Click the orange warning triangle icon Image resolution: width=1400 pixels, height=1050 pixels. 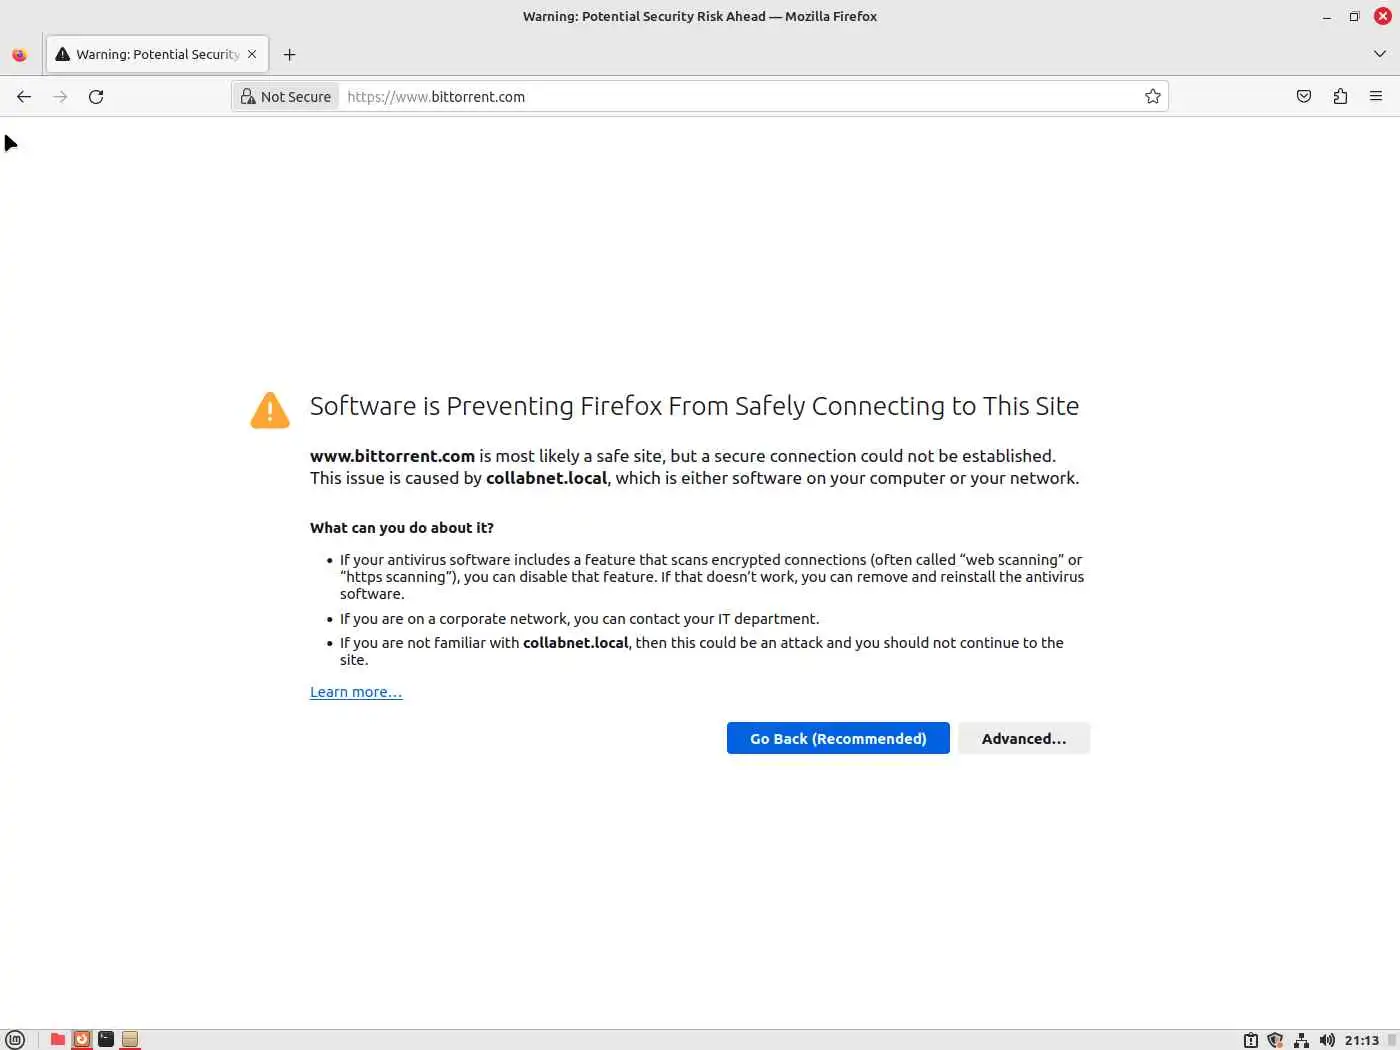270,410
